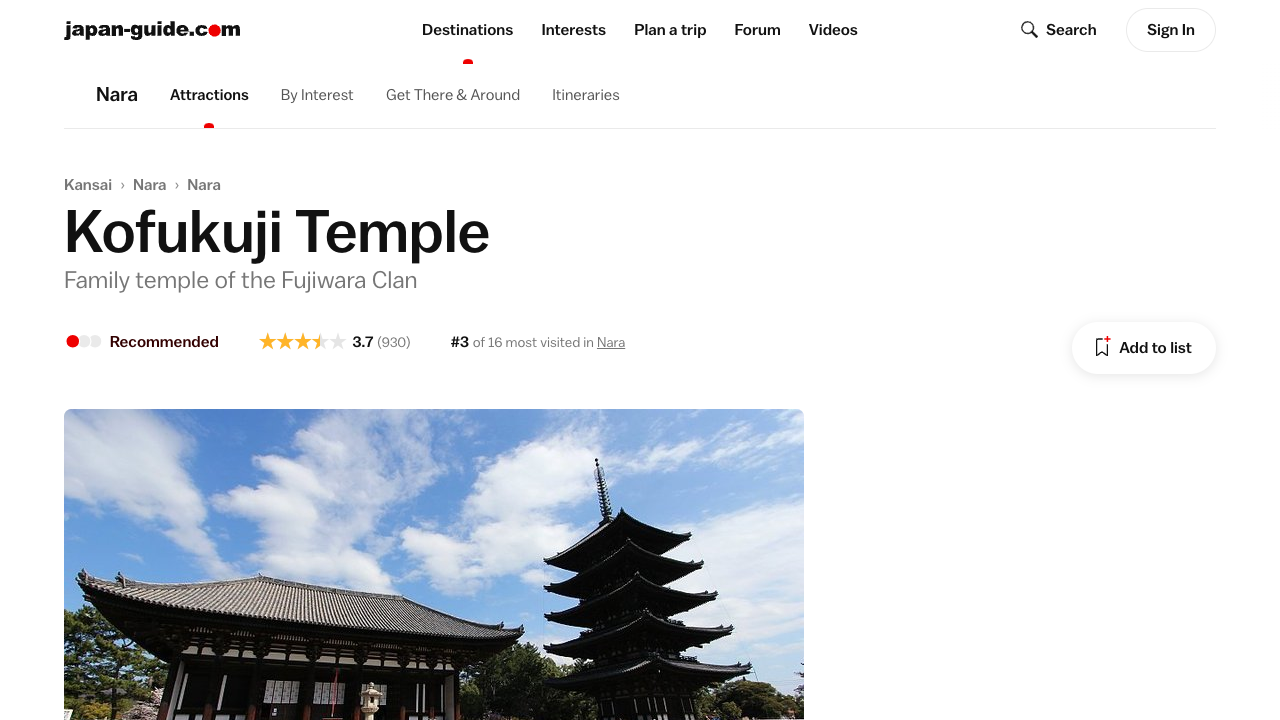
Task: Click the star rating icons
Action: [x=302, y=342]
